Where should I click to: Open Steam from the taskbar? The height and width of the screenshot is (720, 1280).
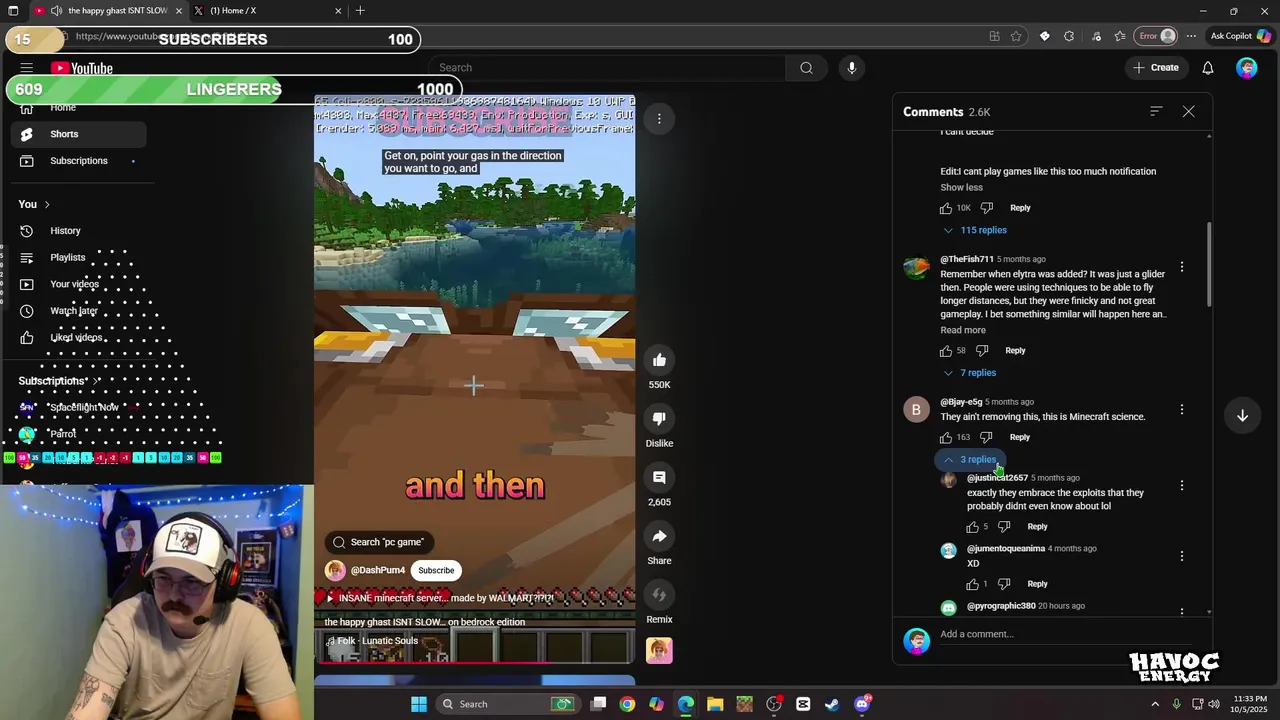coord(832,704)
